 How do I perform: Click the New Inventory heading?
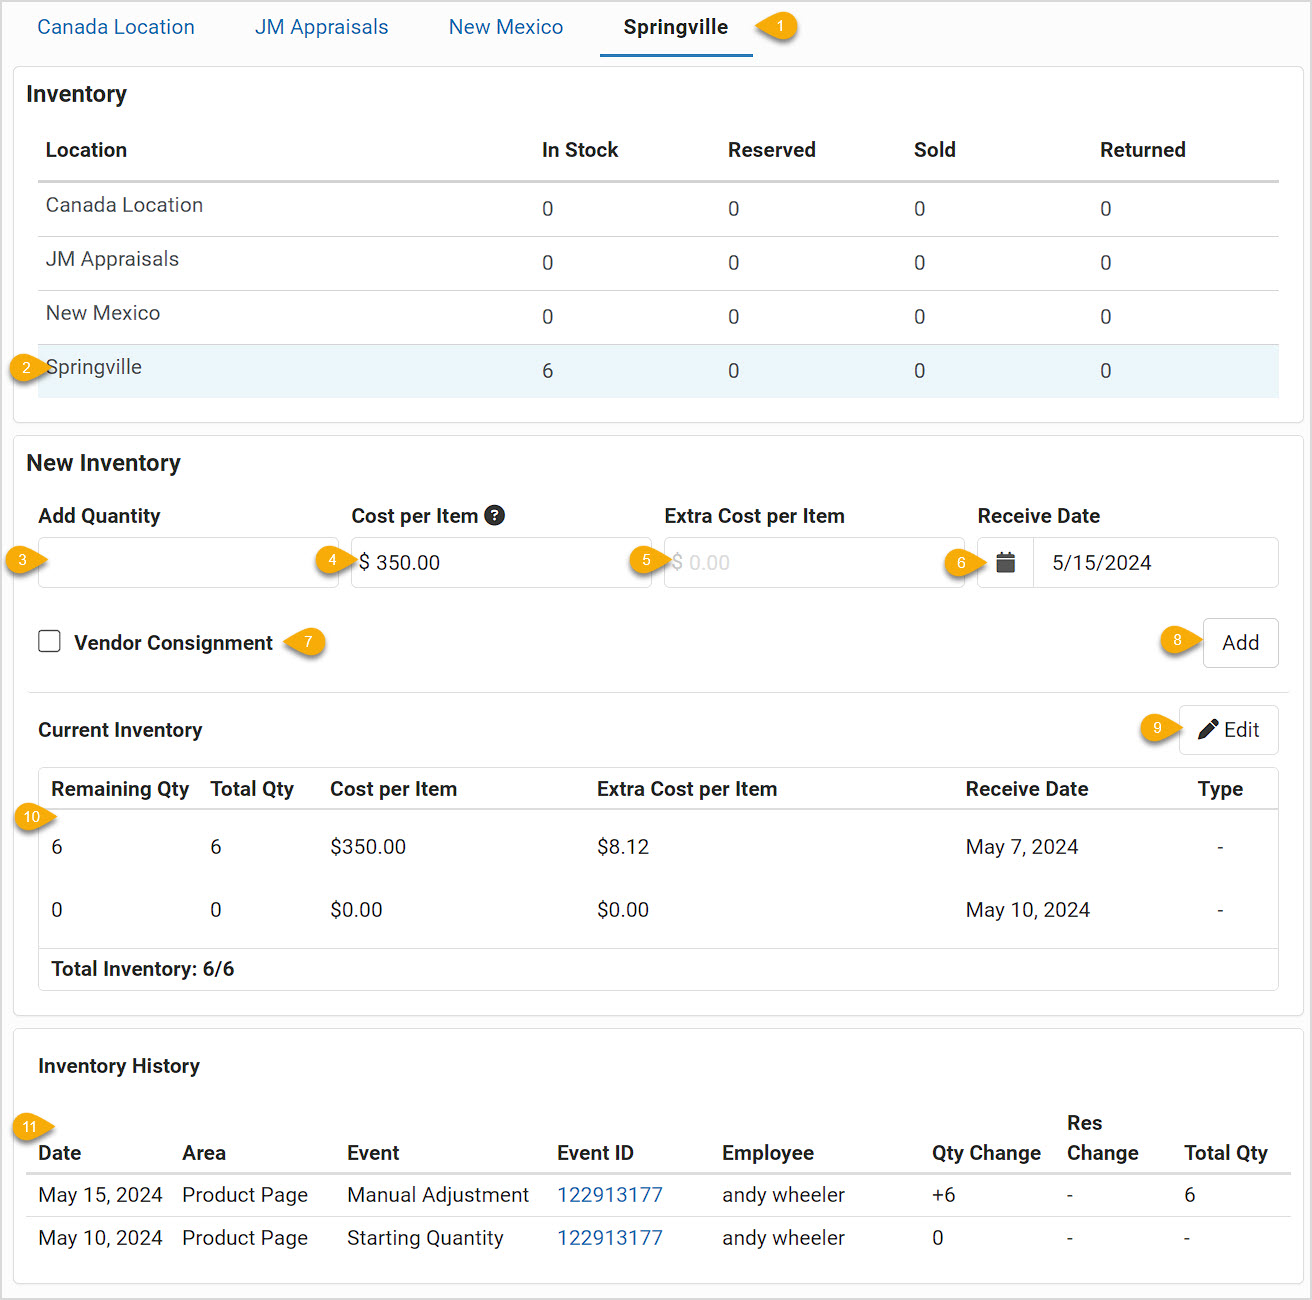click(x=104, y=463)
